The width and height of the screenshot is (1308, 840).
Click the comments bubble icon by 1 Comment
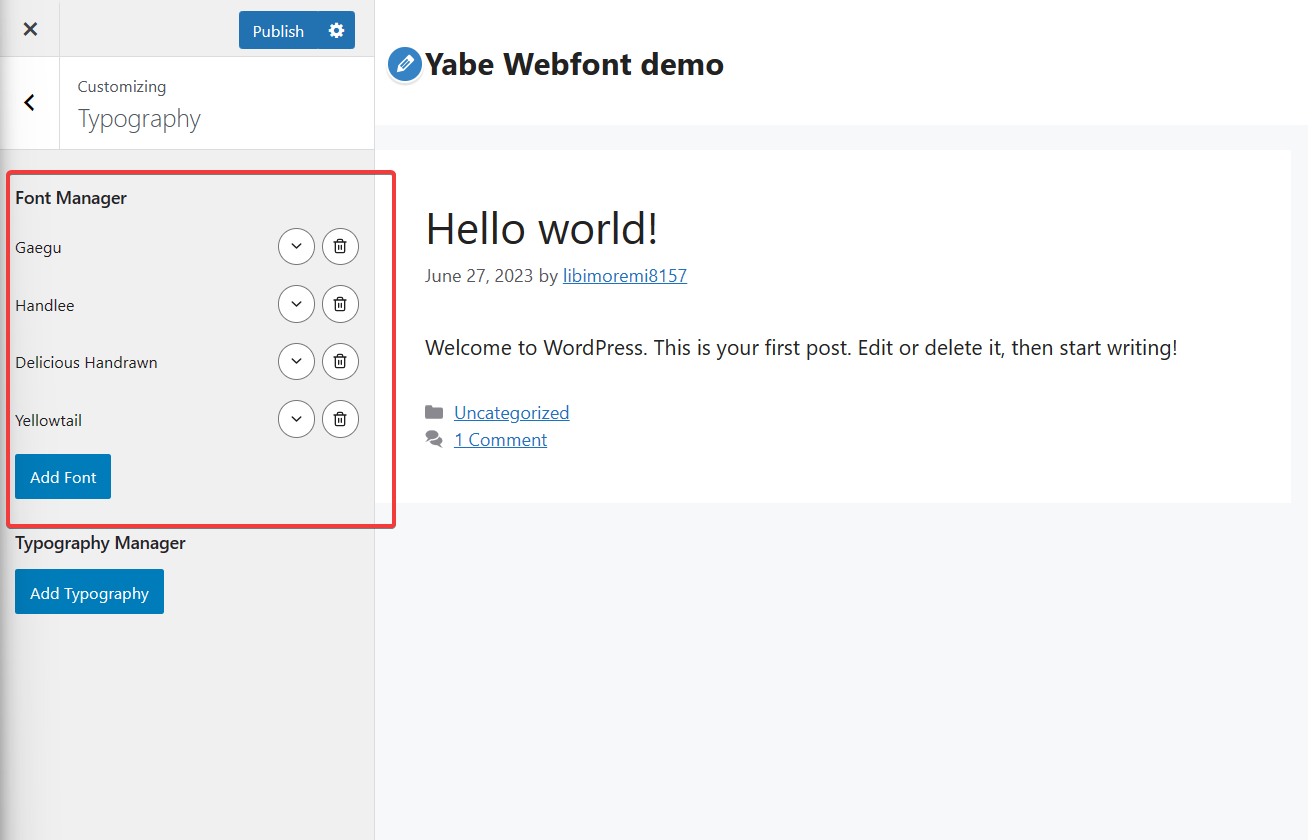click(x=434, y=439)
